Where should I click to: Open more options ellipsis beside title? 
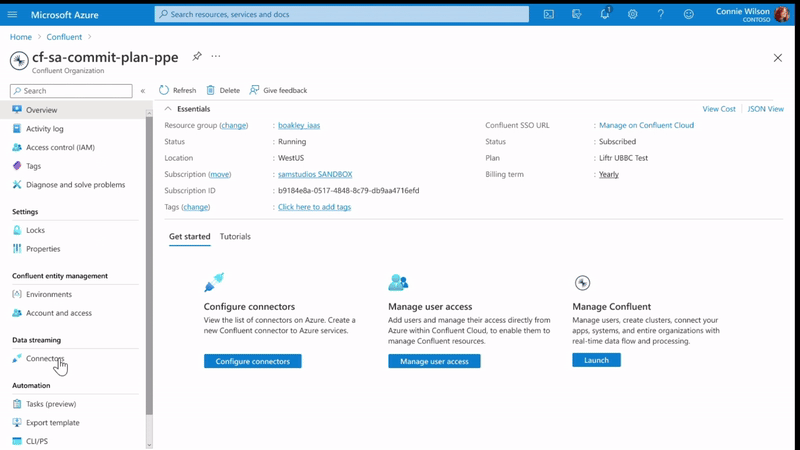pos(216,56)
